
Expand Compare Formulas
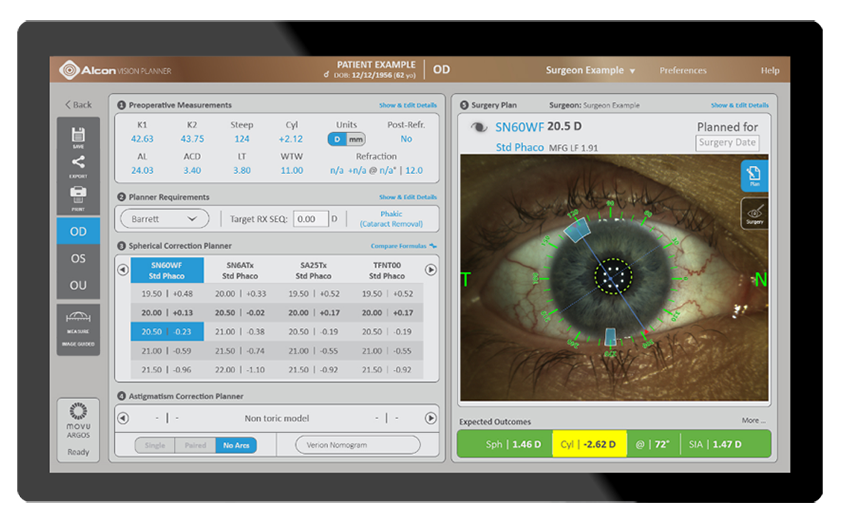pos(404,246)
